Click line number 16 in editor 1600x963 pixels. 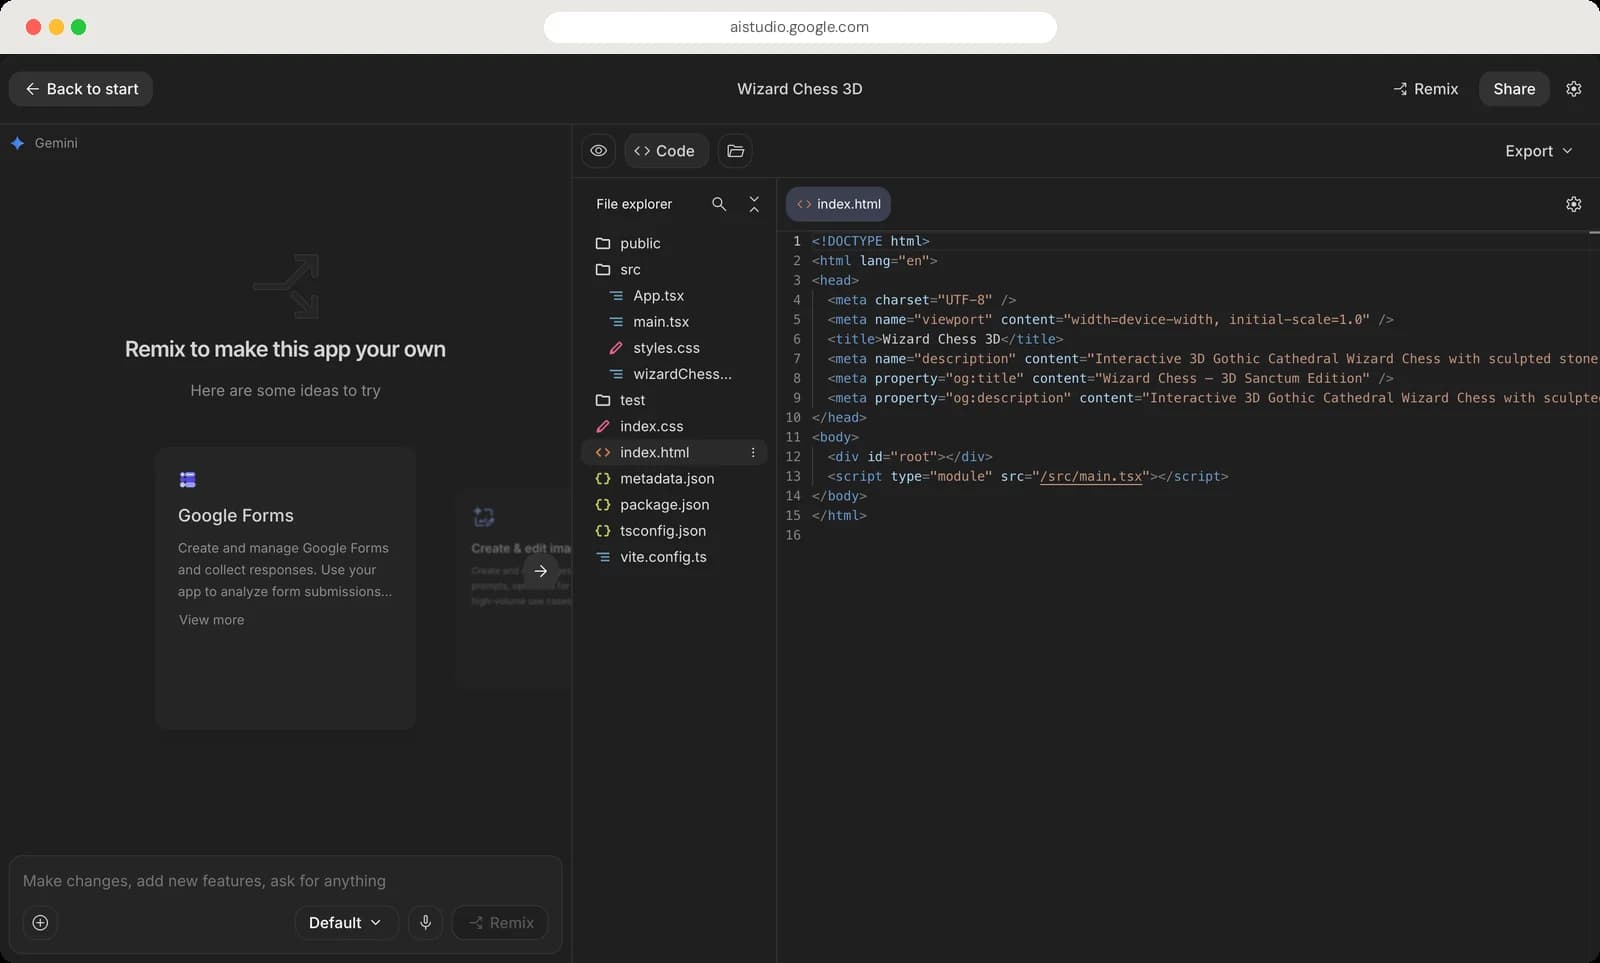pyautogui.click(x=793, y=535)
